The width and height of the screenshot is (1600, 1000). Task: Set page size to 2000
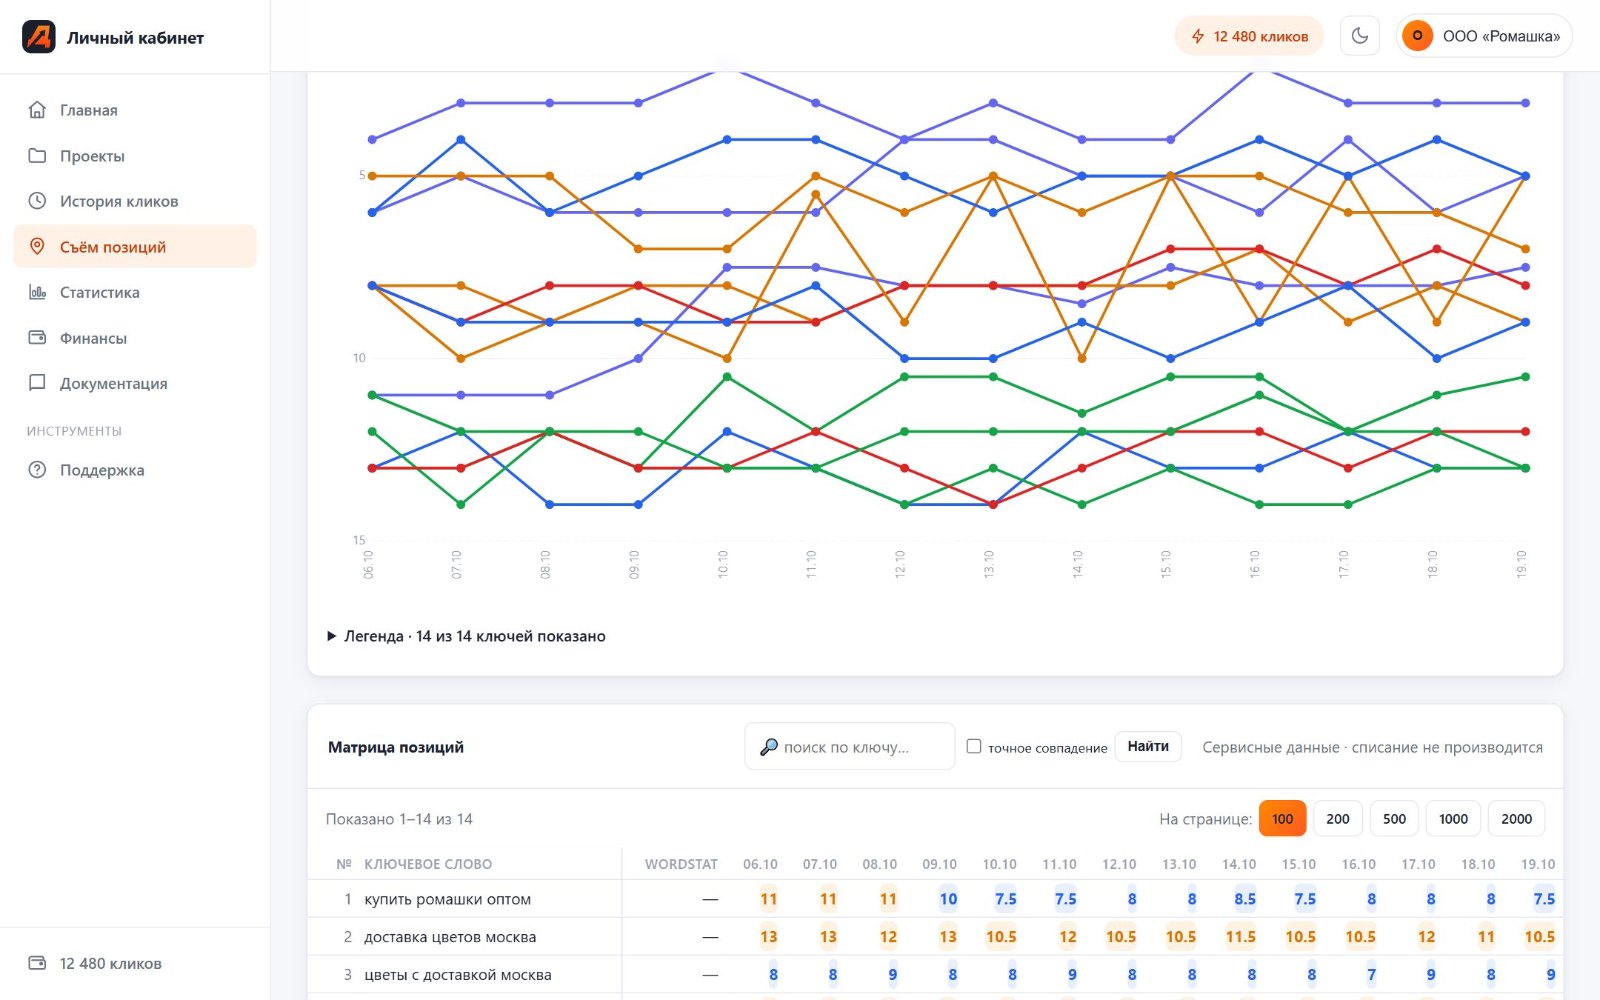(1516, 818)
